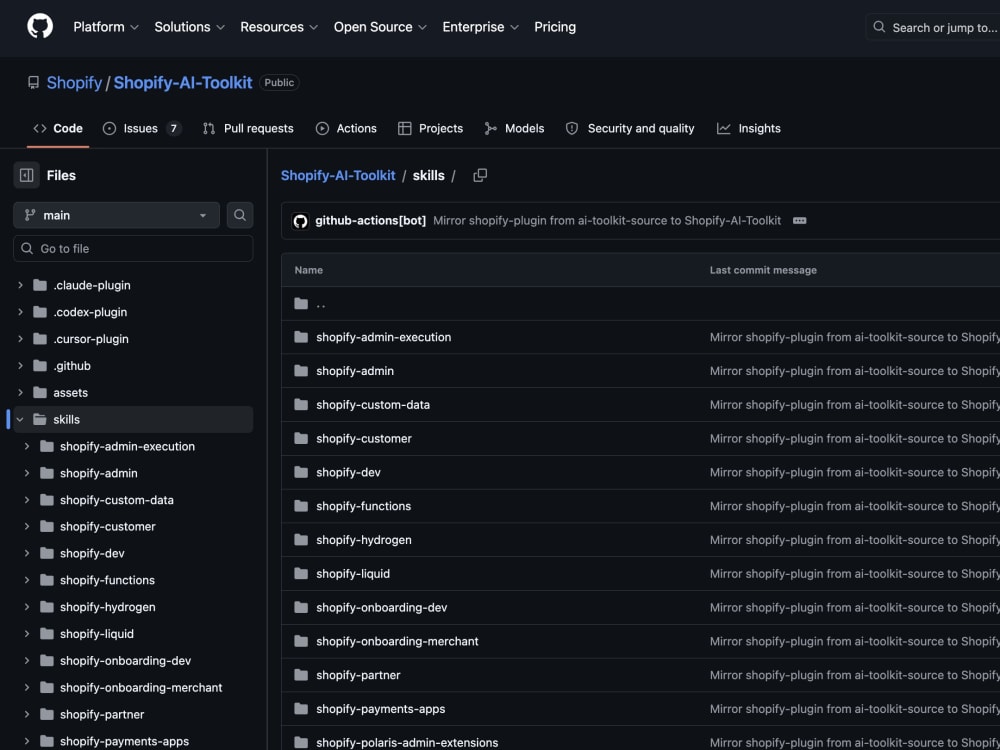Click the Search or jump to field

coord(933,27)
